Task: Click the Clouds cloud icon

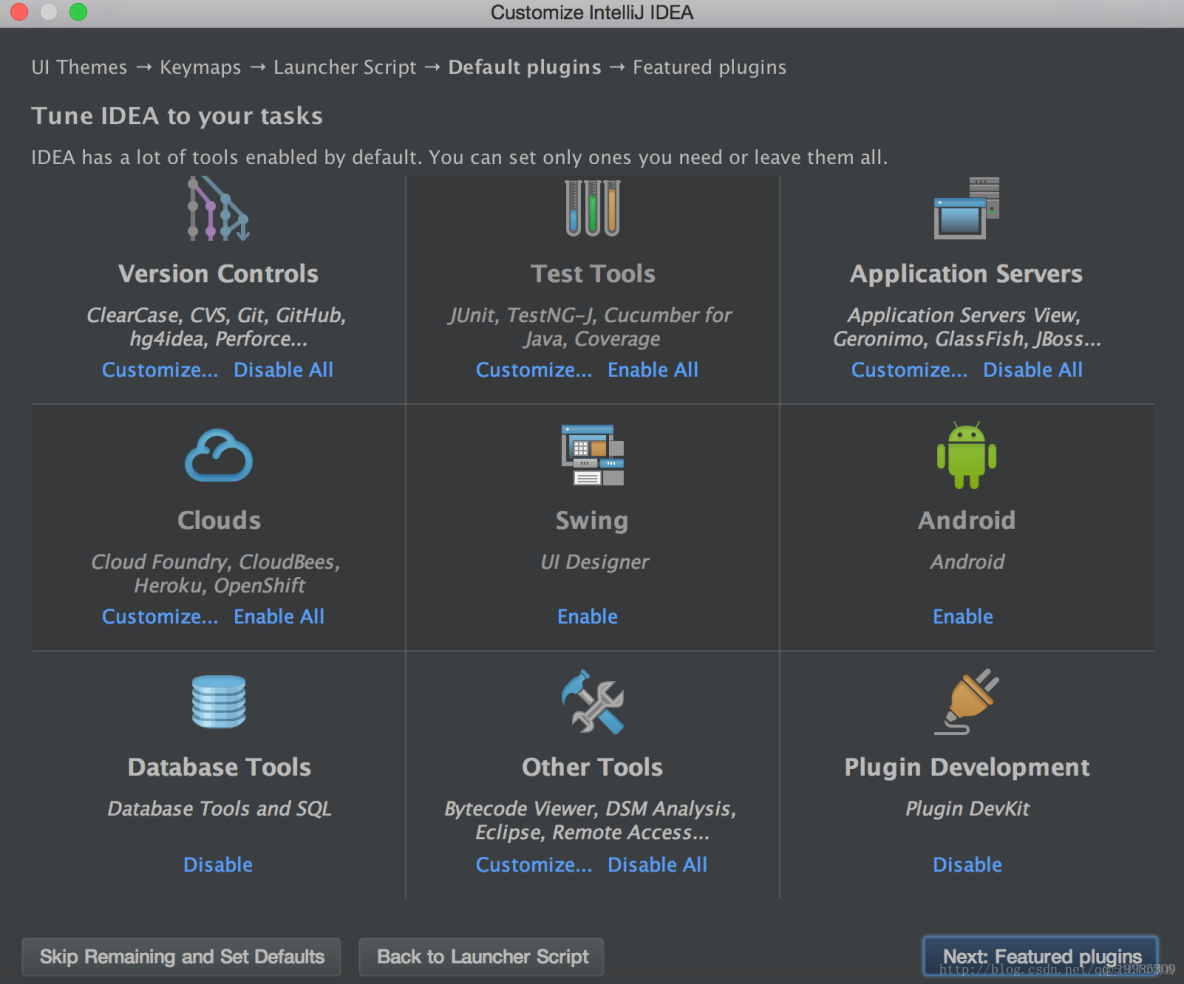Action: [x=218, y=455]
